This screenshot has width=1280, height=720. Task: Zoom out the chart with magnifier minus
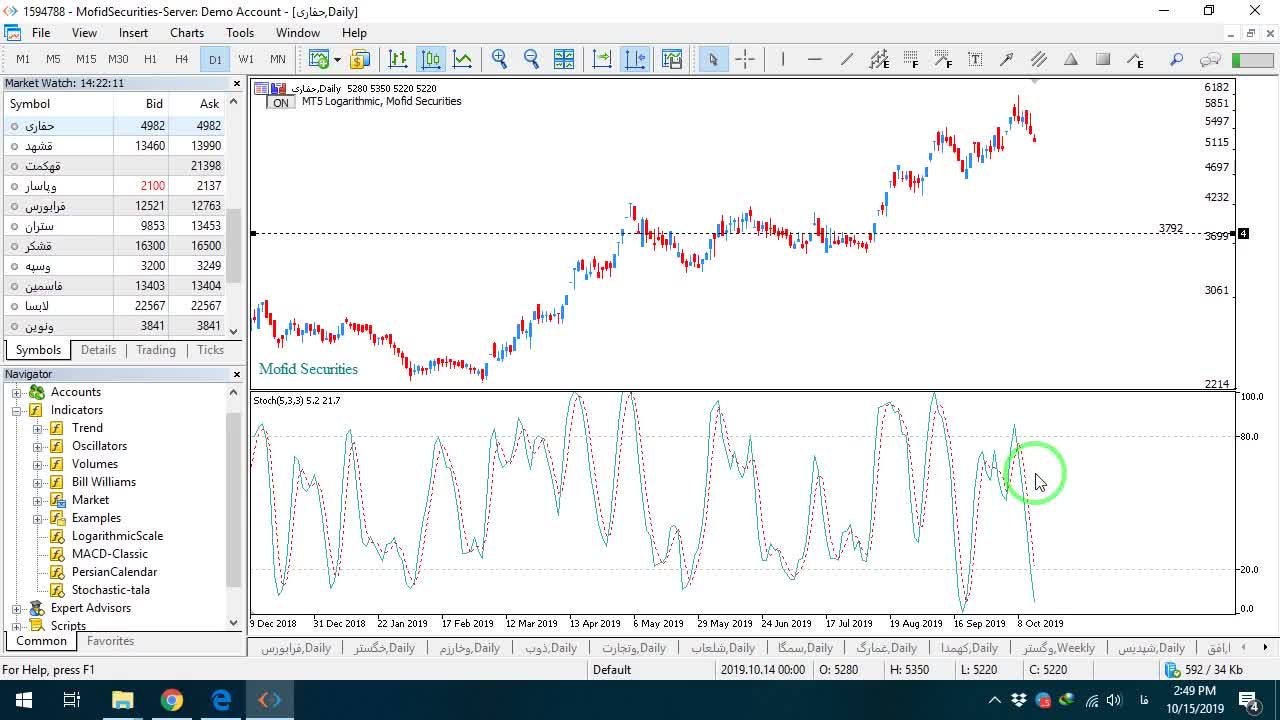point(531,59)
